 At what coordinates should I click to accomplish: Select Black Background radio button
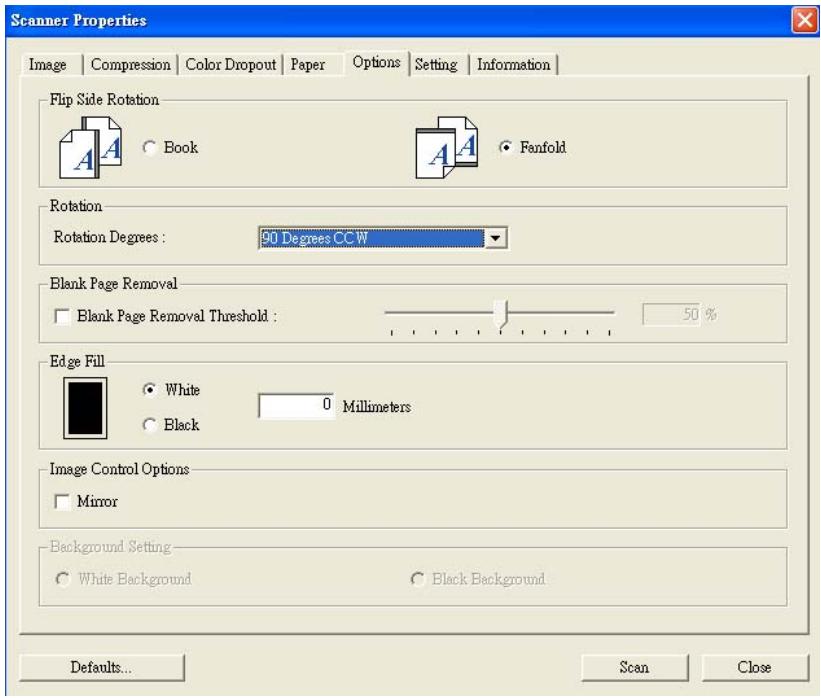tap(417, 579)
